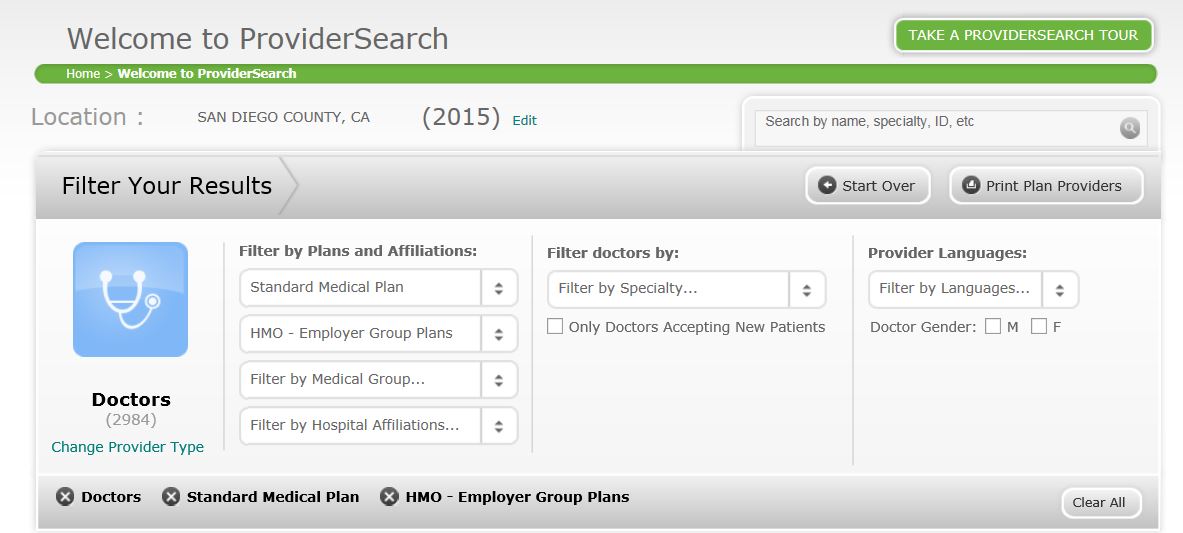Click Take a ProviderSearch Tour button
This screenshot has height=533, width=1183.
[x=1023, y=35]
